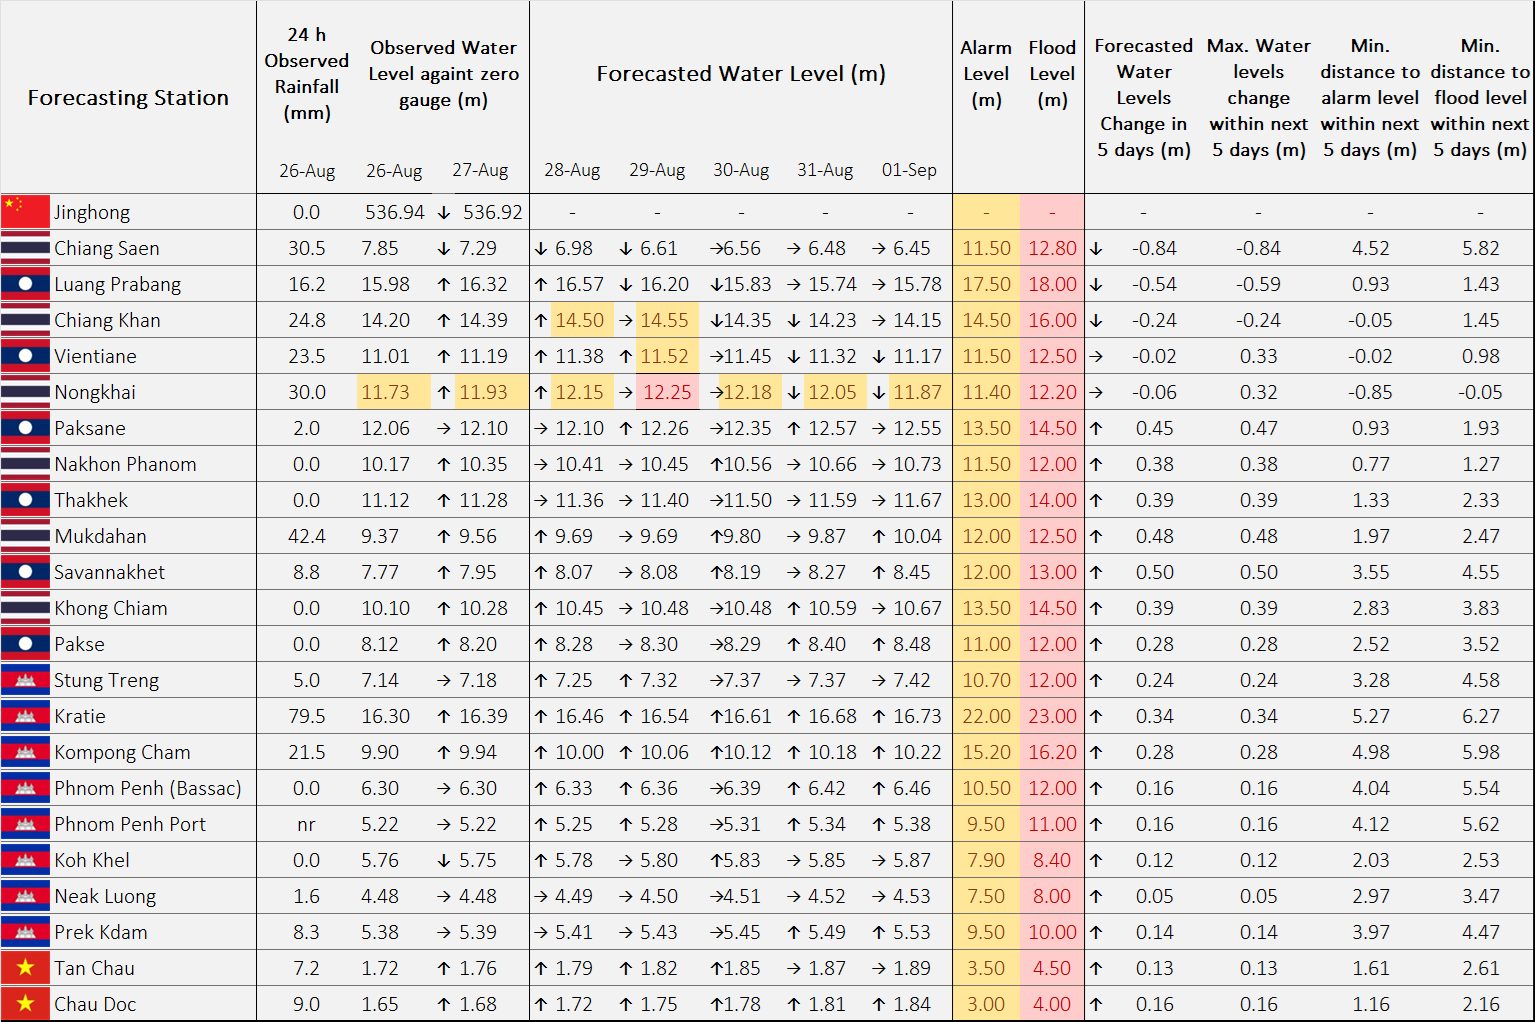Screen dimensions: 1535x1022
Task: Click the Alarm Level (m) column header
Action: 986,74
